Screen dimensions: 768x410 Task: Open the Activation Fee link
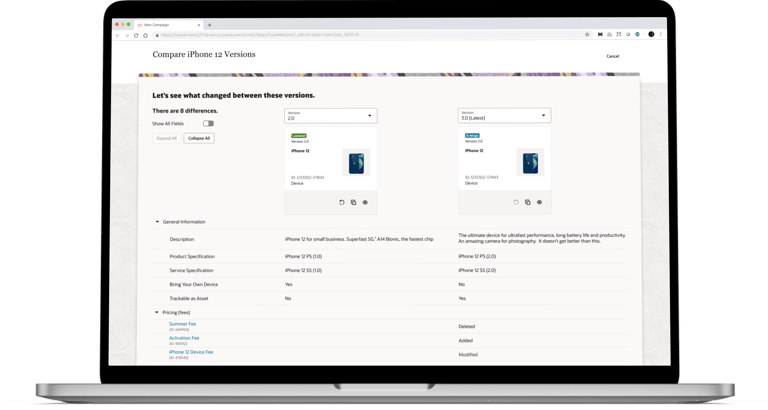click(184, 338)
